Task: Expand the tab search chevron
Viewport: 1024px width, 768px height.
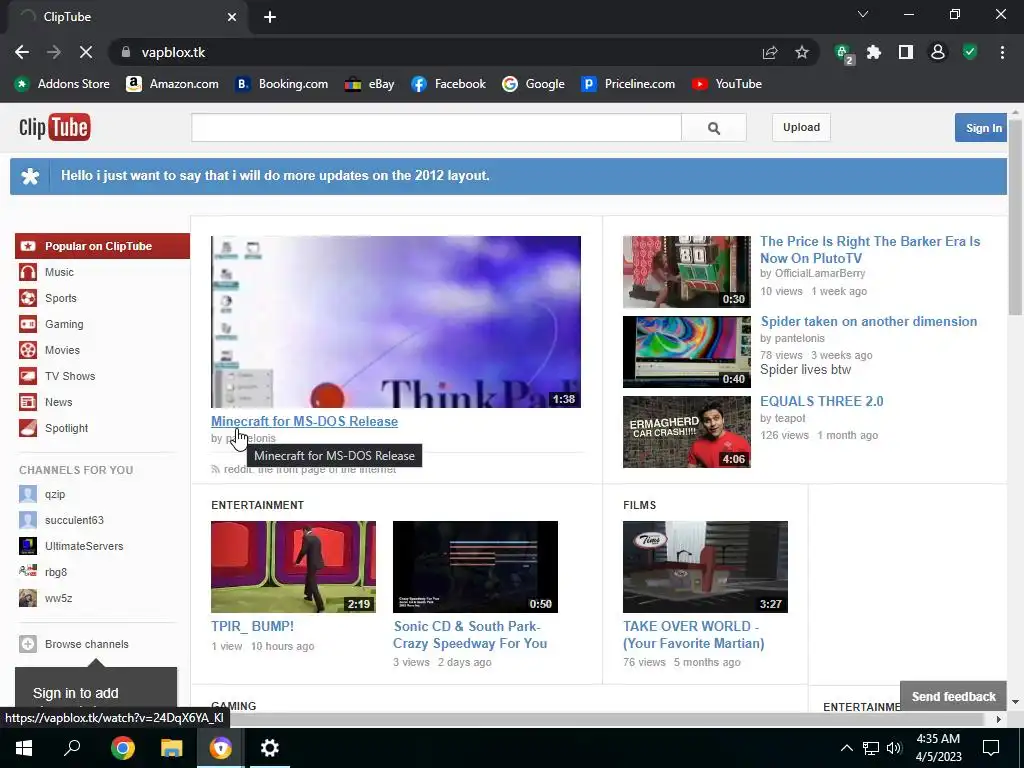Action: pos(863,14)
